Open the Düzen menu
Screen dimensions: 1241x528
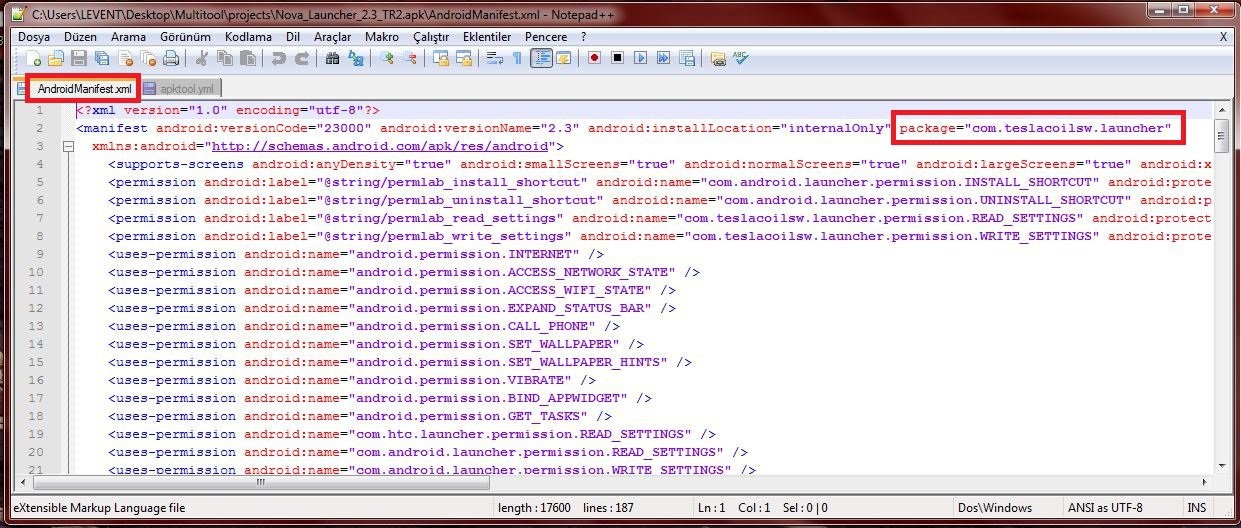tap(78, 37)
